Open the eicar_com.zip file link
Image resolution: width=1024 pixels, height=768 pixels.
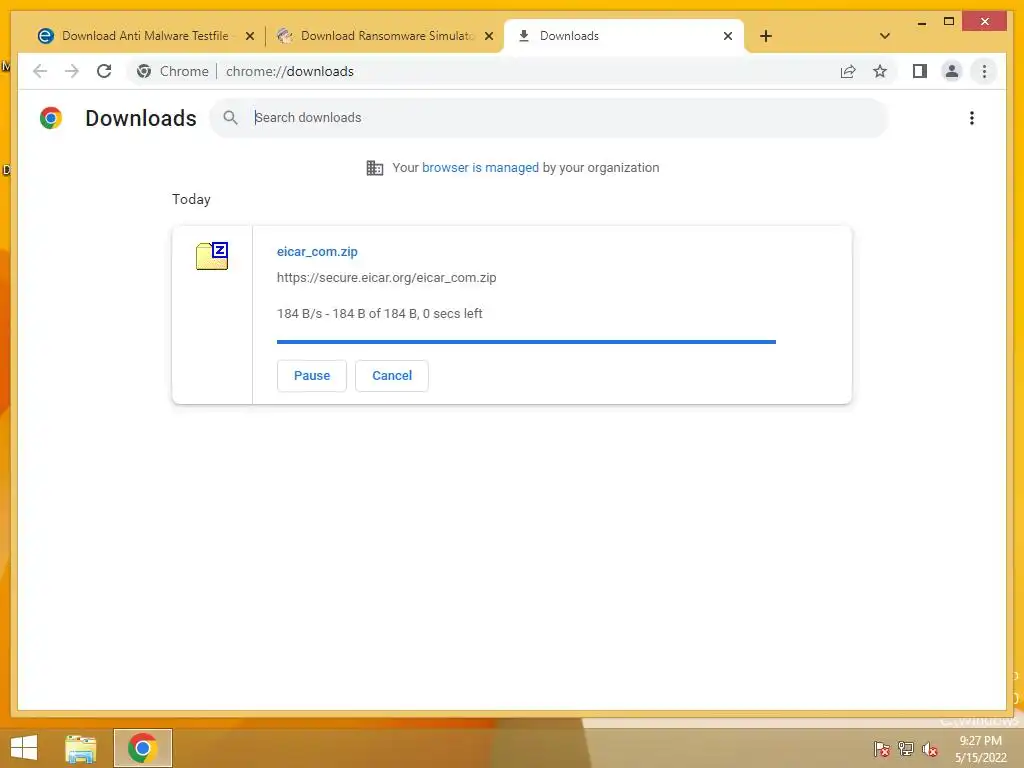click(317, 251)
